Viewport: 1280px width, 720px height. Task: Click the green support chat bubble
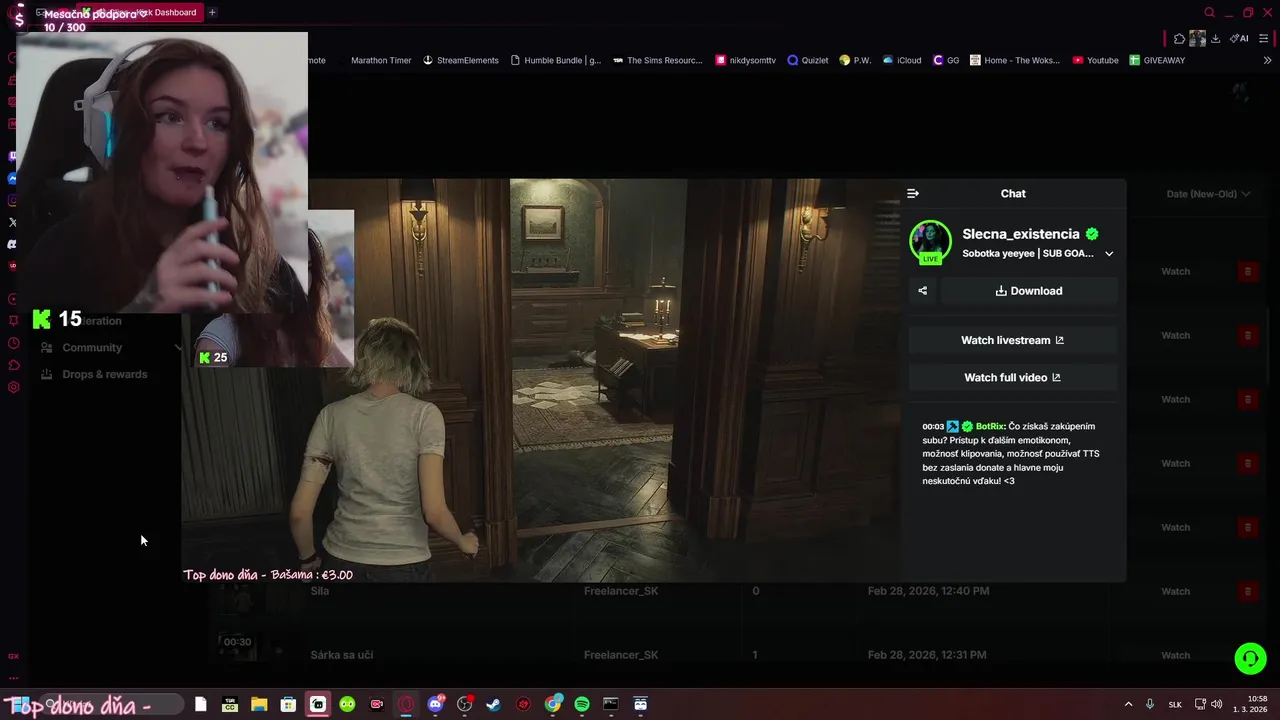coord(1250,658)
